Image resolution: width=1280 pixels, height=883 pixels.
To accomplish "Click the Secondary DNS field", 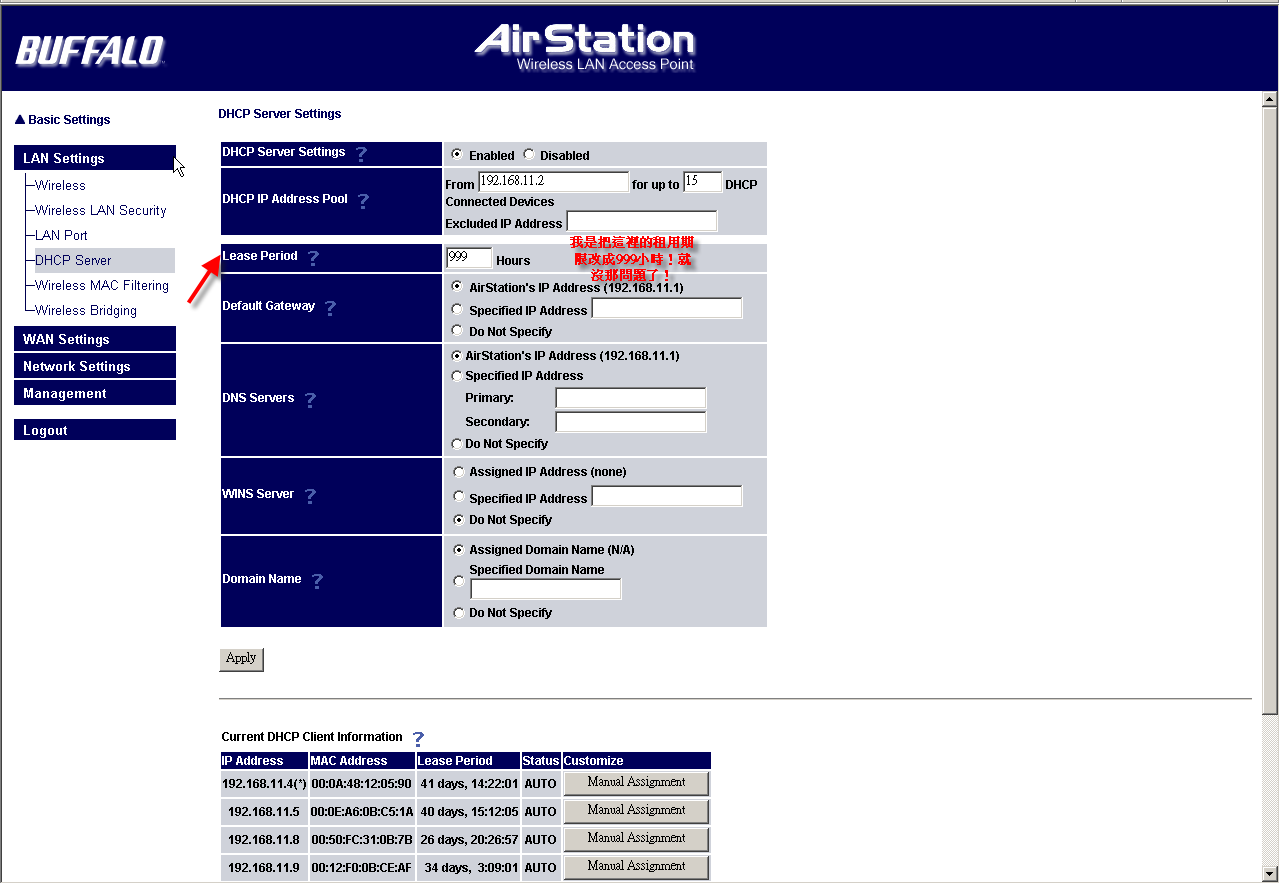I will (x=631, y=422).
